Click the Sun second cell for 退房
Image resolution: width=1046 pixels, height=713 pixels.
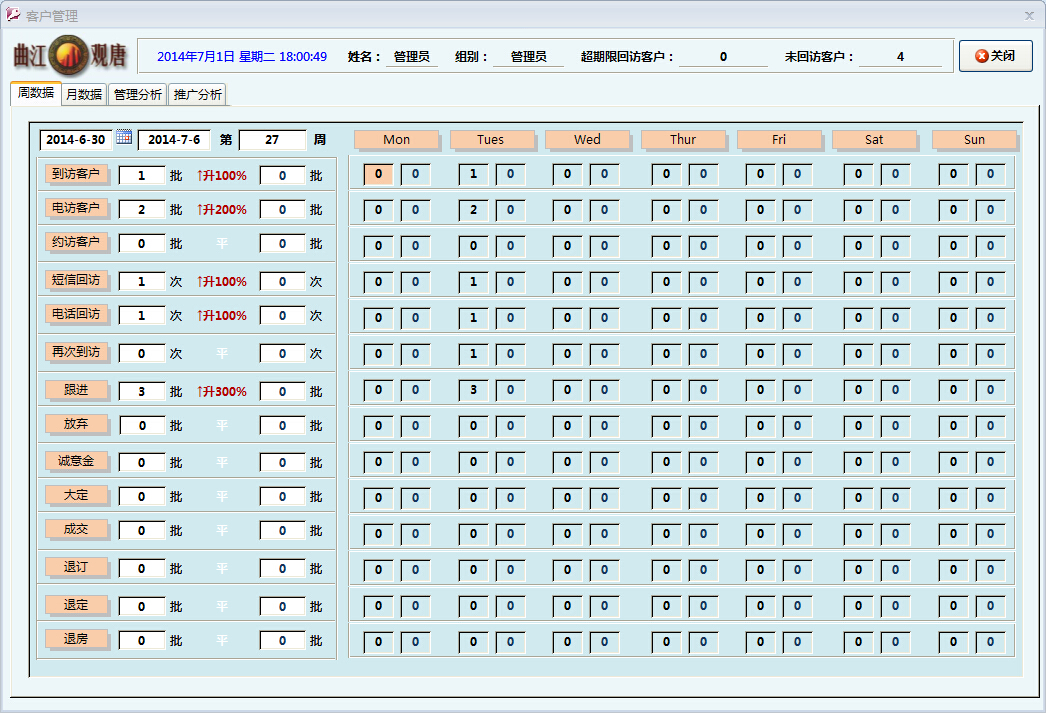point(991,642)
